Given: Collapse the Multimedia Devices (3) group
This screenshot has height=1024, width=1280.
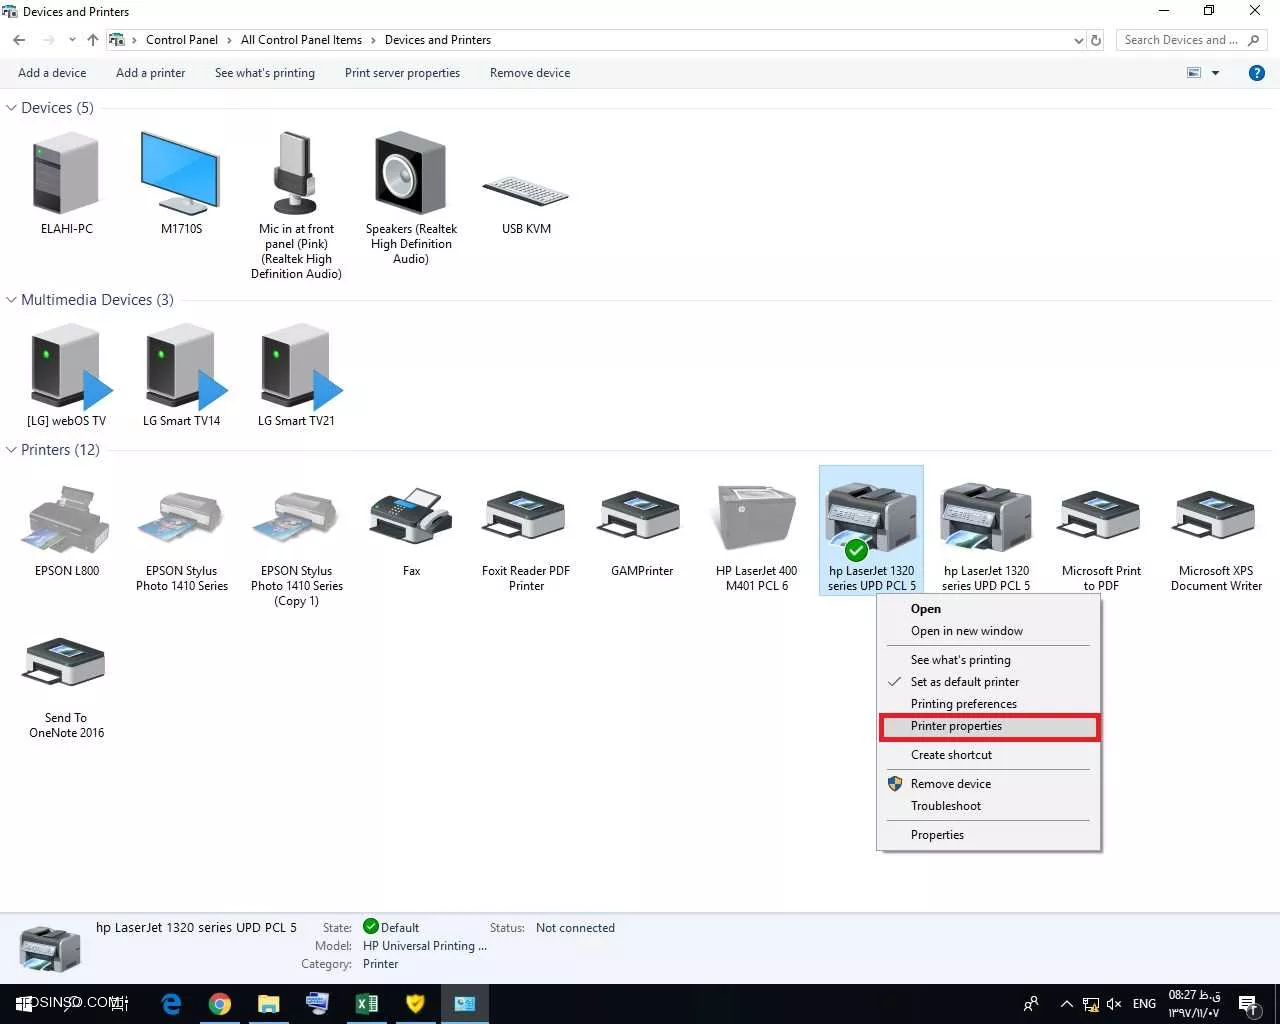Looking at the screenshot, I should tap(12, 300).
